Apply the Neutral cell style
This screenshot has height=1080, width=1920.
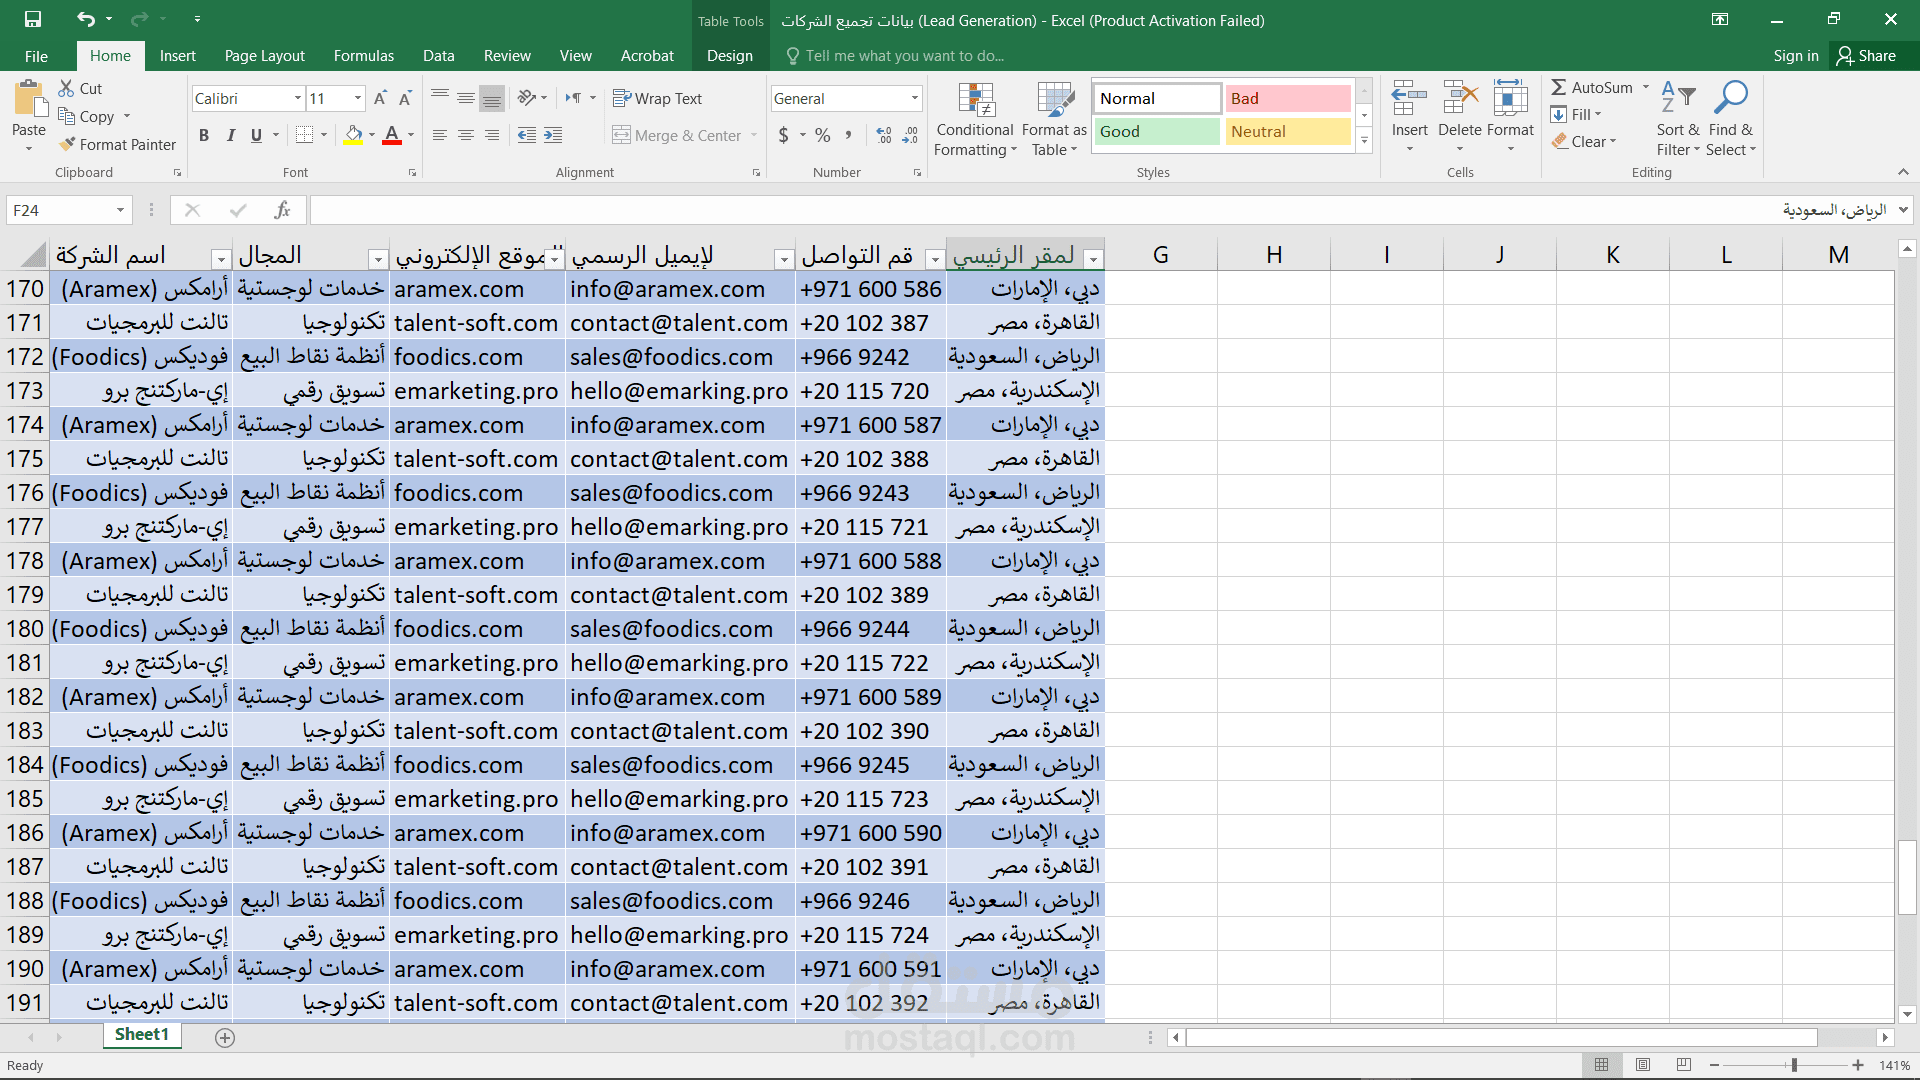(x=1288, y=131)
